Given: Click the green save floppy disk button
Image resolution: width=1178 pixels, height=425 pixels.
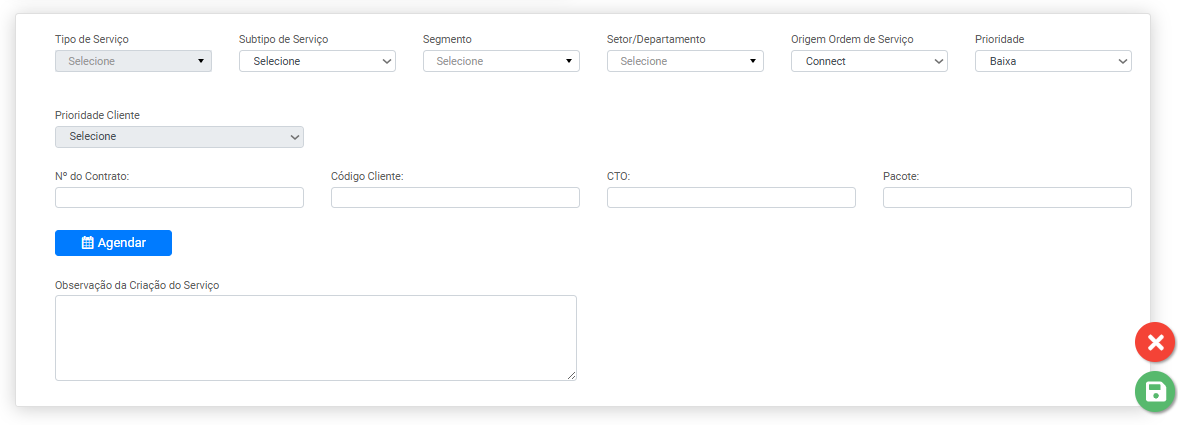Looking at the screenshot, I should pyautogui.click(x=1155, y=391).
